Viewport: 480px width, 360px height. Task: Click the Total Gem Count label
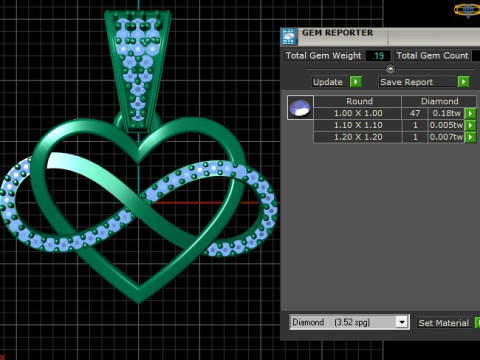[432, 55]
